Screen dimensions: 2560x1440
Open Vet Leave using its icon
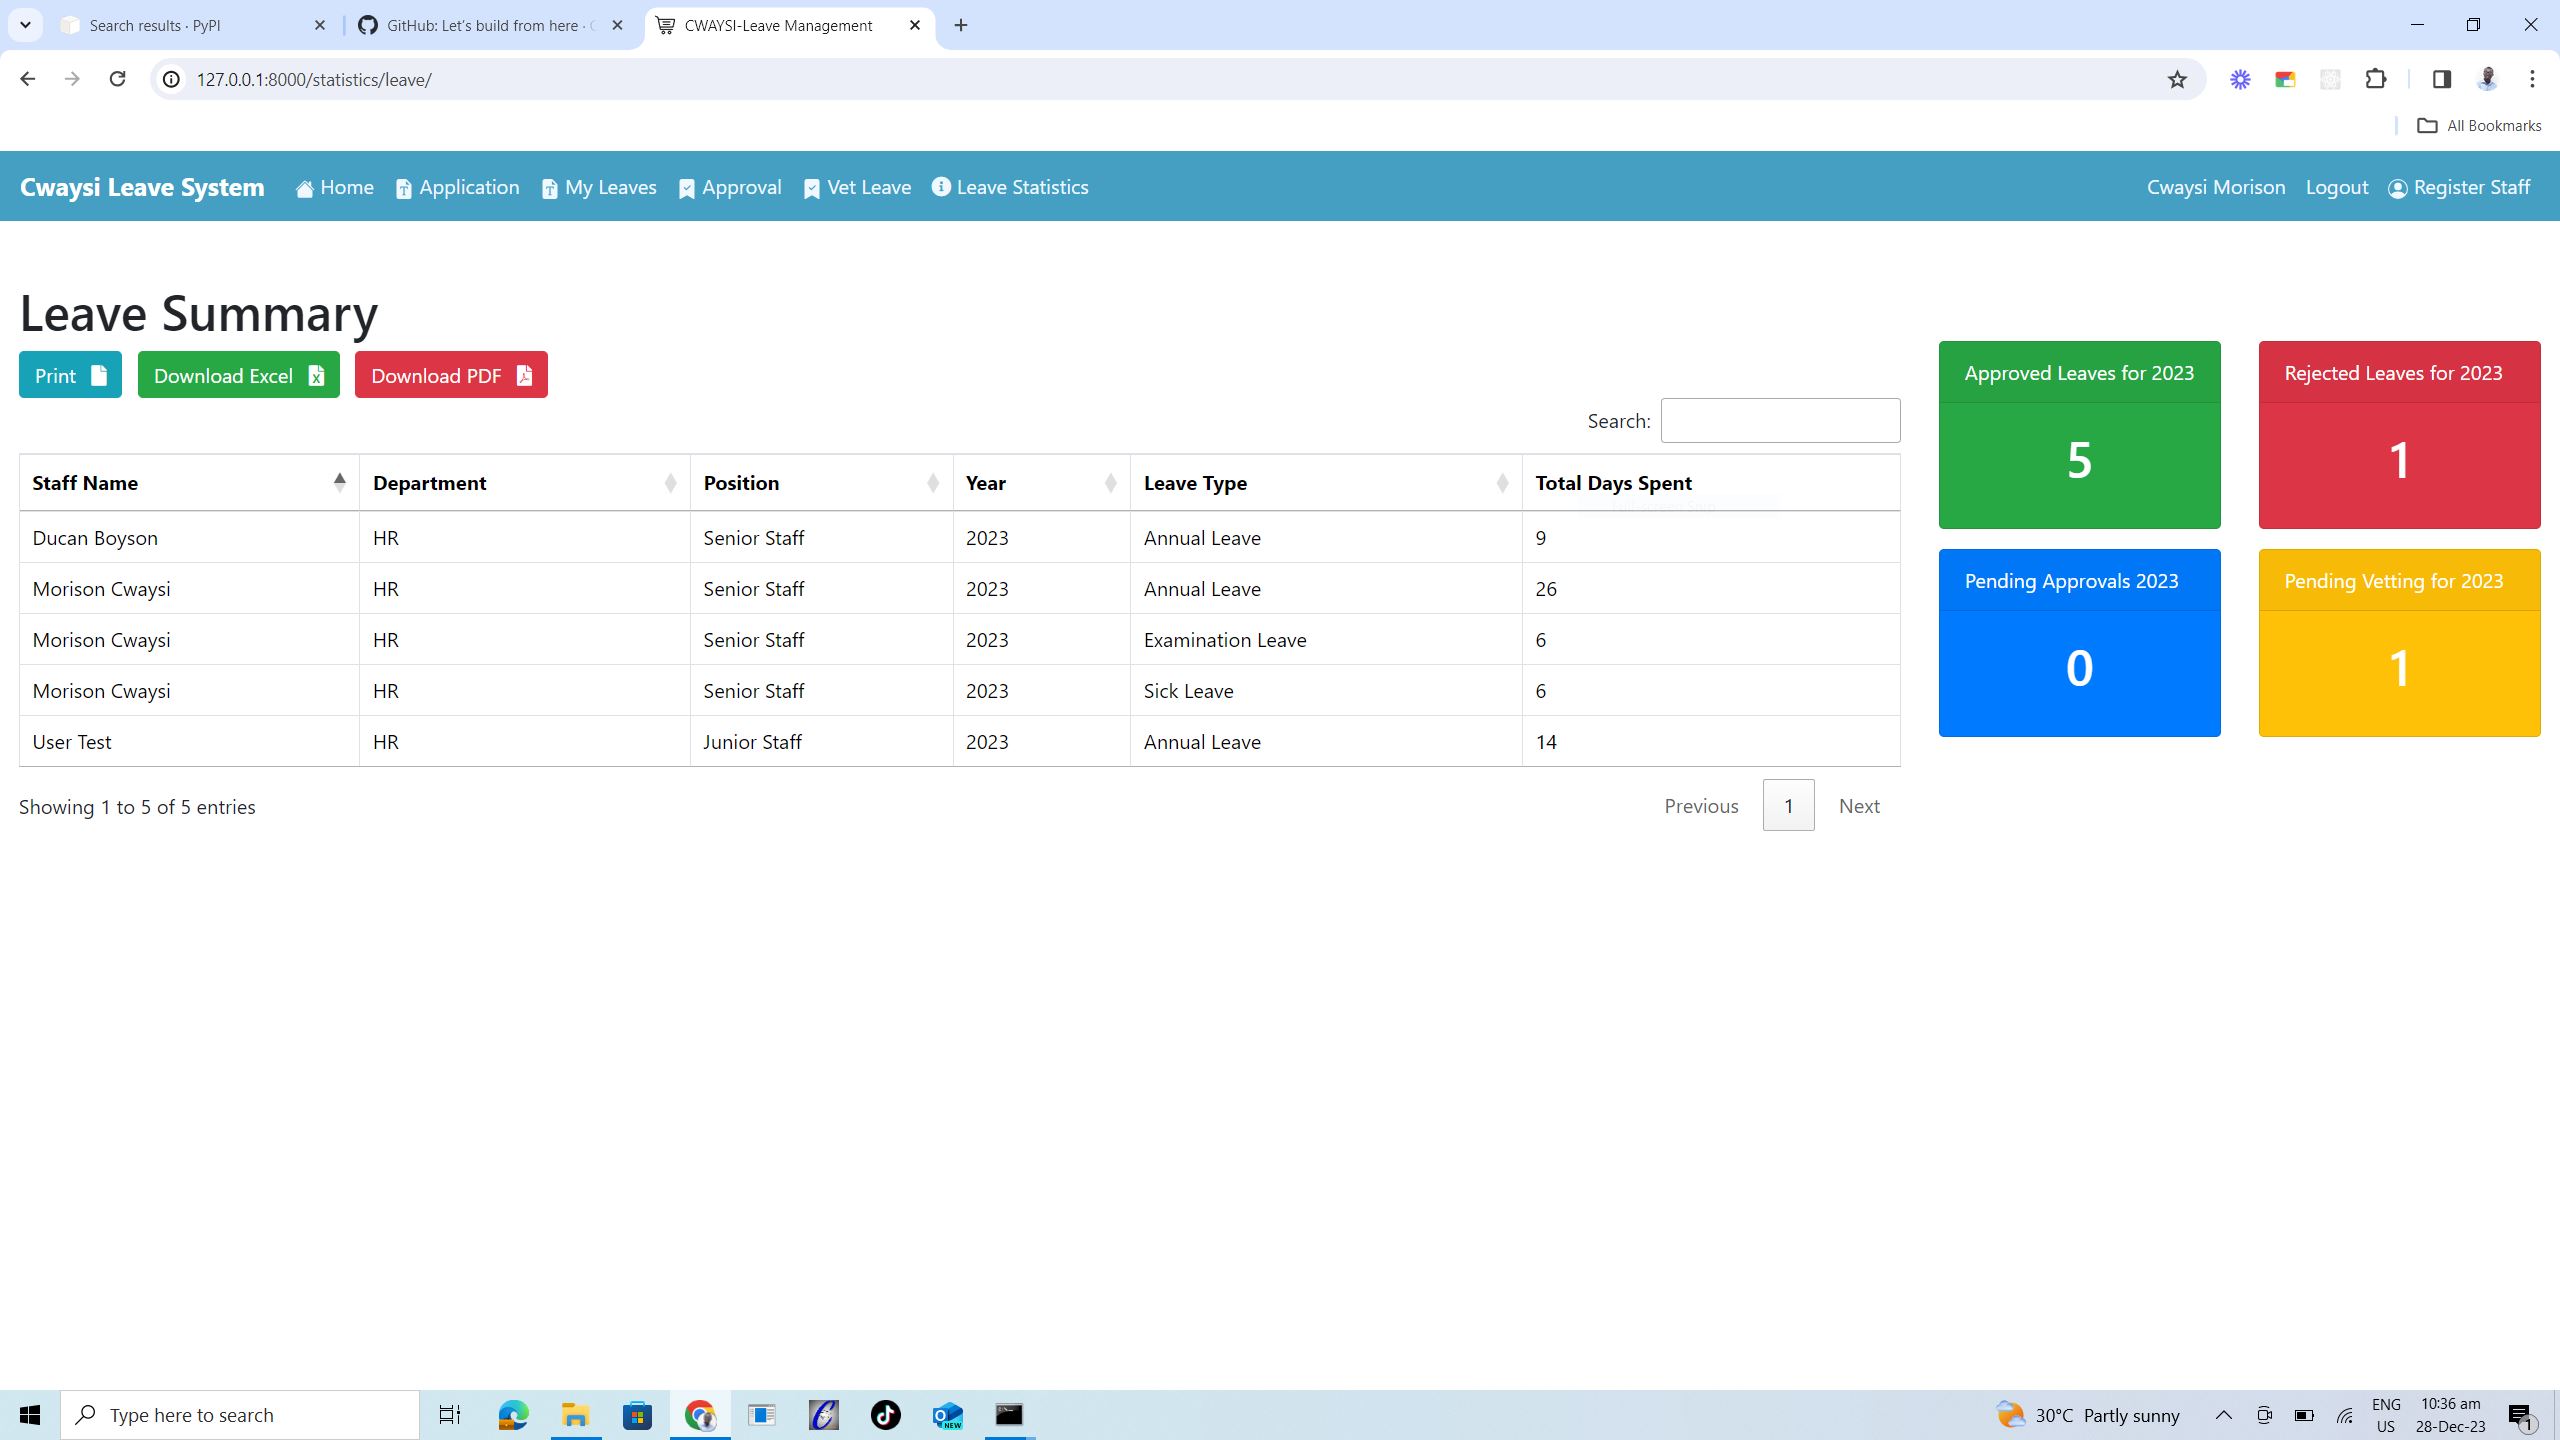click(812, 187)
